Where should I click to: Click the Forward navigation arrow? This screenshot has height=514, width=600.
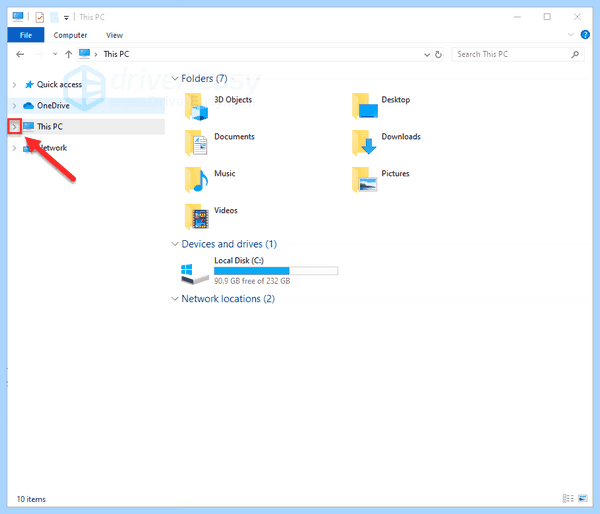point(39,54)
